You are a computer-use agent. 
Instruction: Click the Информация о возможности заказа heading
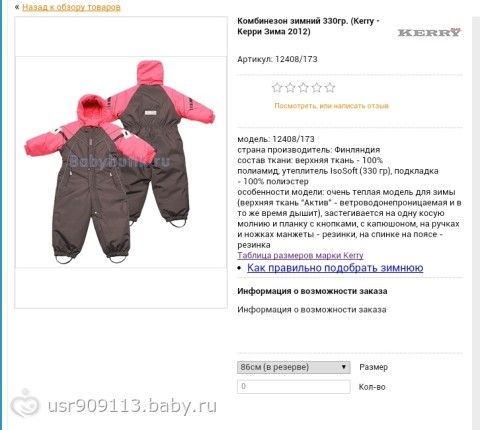pos(312,291)
